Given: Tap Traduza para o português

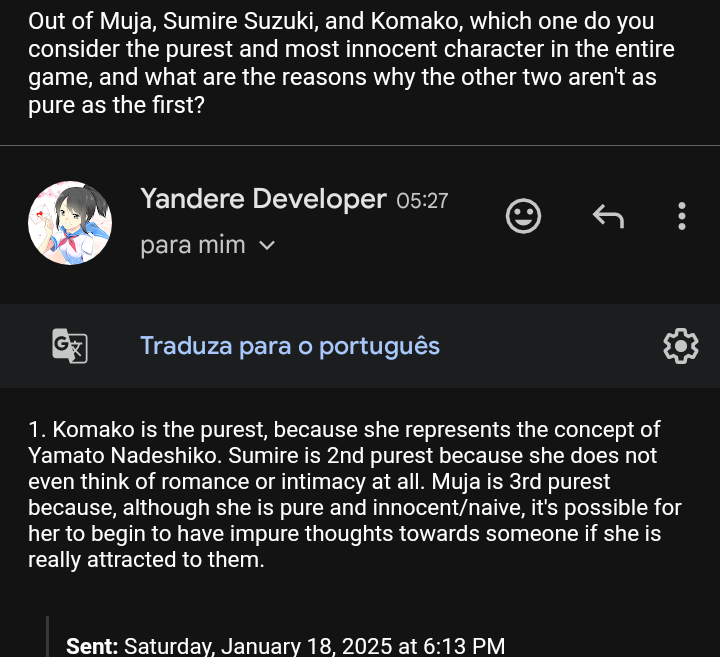Looking at the screenshot, I should tap(290, 346).
